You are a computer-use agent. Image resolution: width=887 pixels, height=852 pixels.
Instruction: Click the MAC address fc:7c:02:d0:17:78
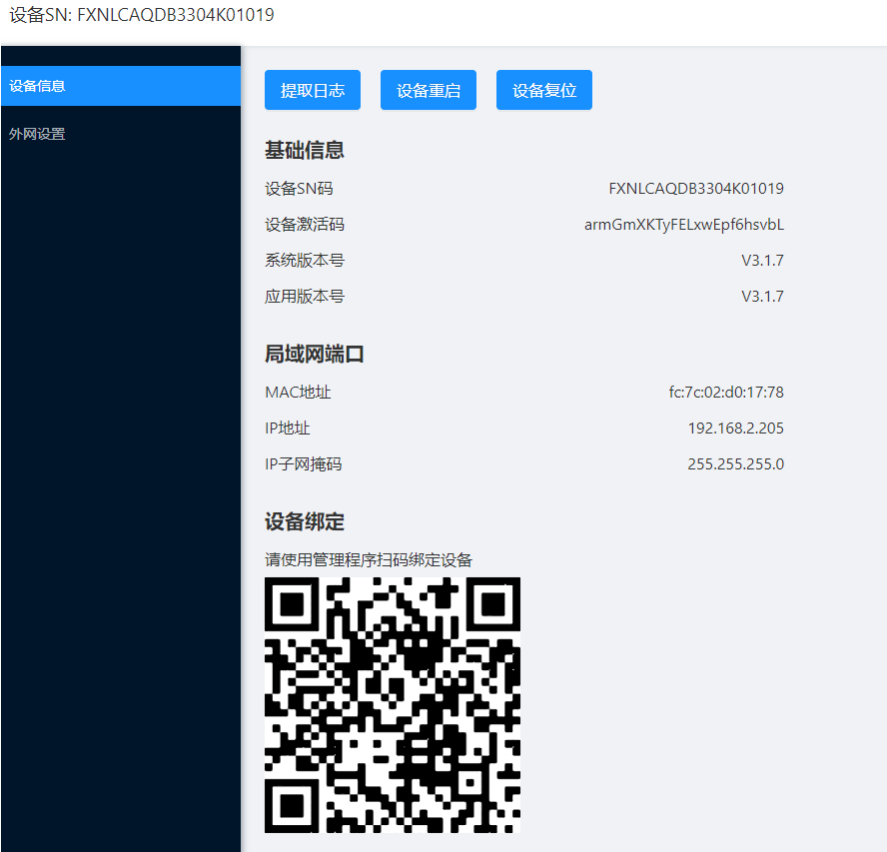pos(726,392)
